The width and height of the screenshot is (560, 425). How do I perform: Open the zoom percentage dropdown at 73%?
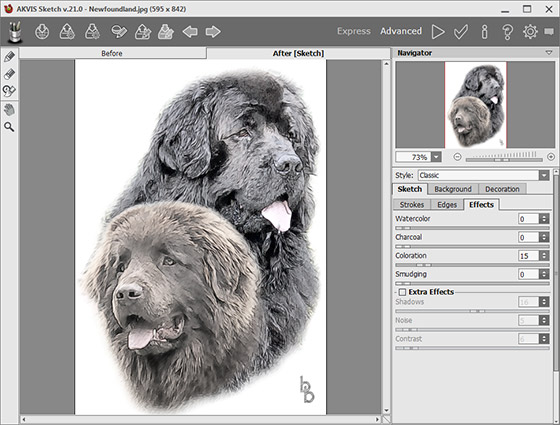[x=436, y=157]
